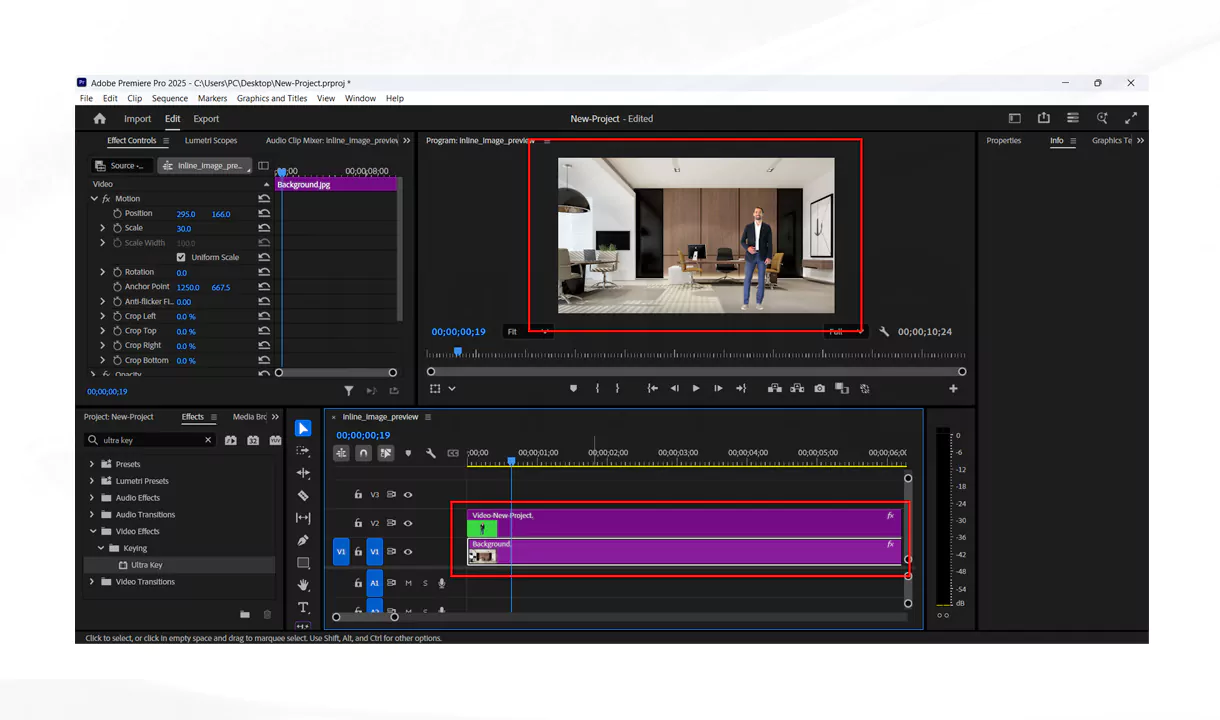Click Mark Out in Program Monitor
The width and height of the screenshot is (1220, 720).
pyautogui.click(x=617, y=388)
